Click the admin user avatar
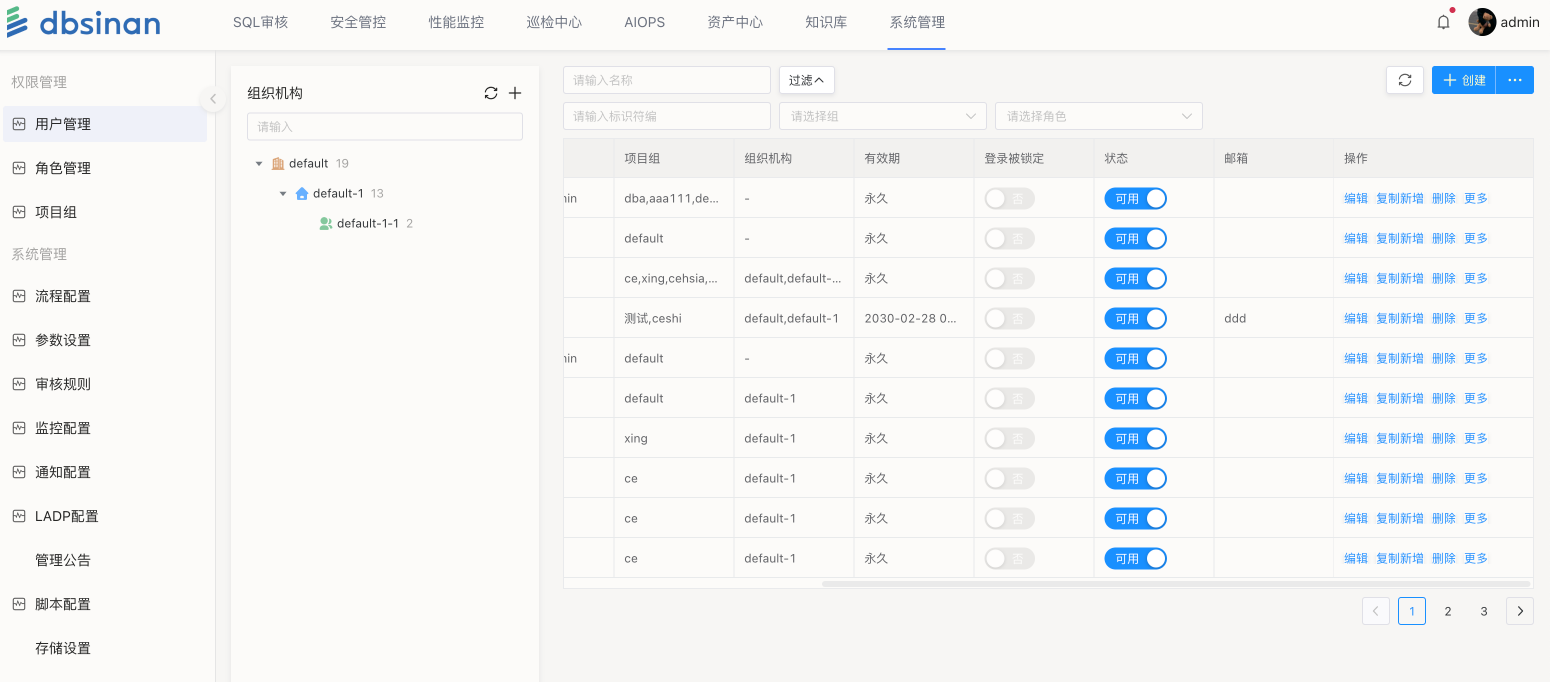The height and width of the screenshot is (682, 1550). [x=1481, y=22]
